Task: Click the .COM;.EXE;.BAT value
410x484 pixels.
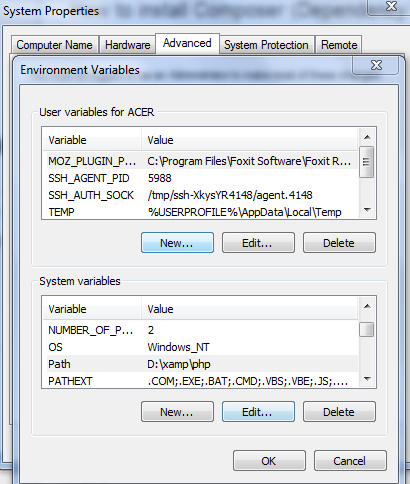Action: 248,381
